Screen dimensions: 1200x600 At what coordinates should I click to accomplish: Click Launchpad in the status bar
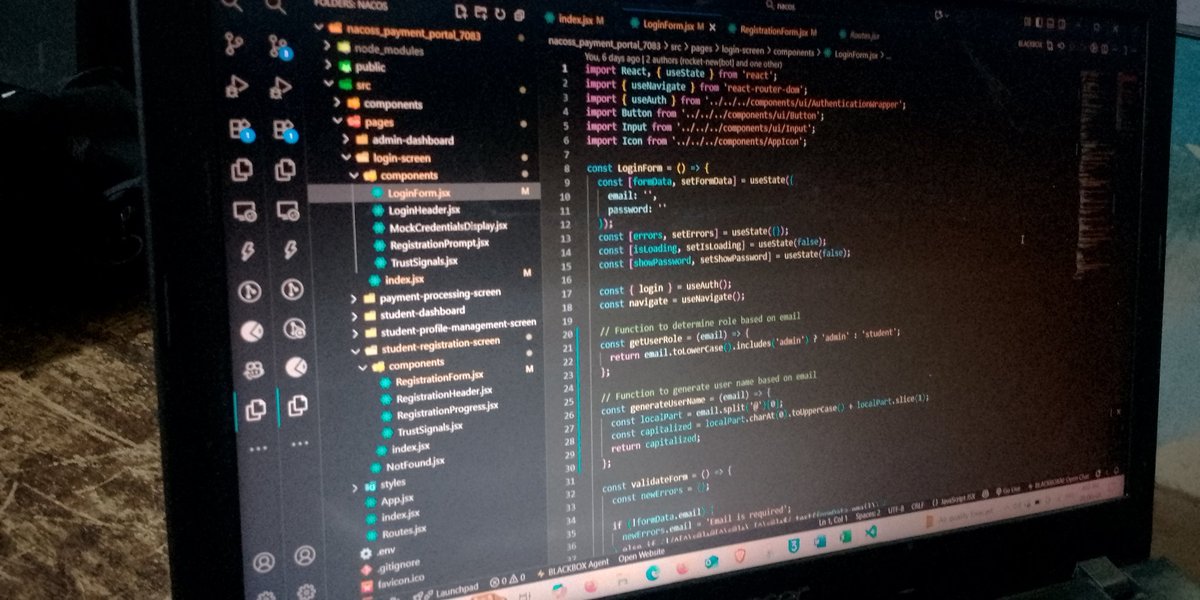tap(450, 589)
